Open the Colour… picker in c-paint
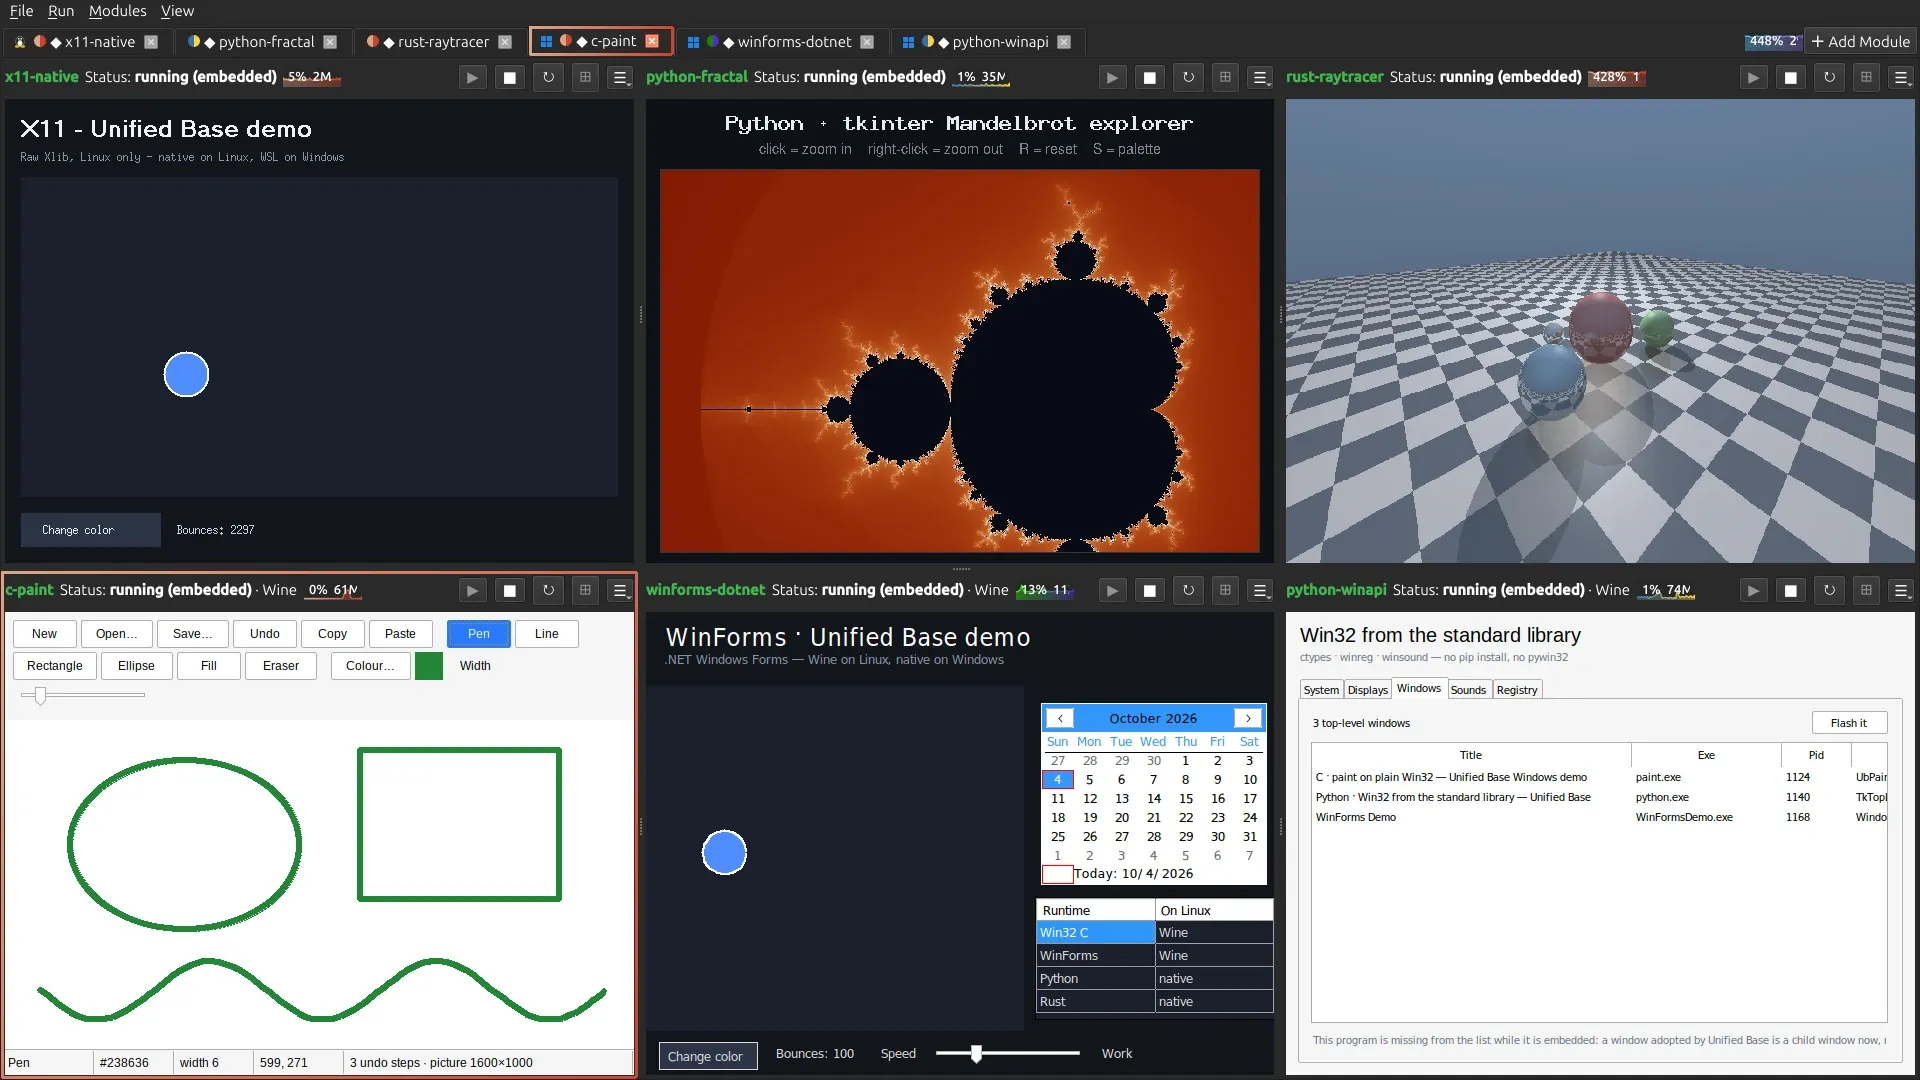 370,666
